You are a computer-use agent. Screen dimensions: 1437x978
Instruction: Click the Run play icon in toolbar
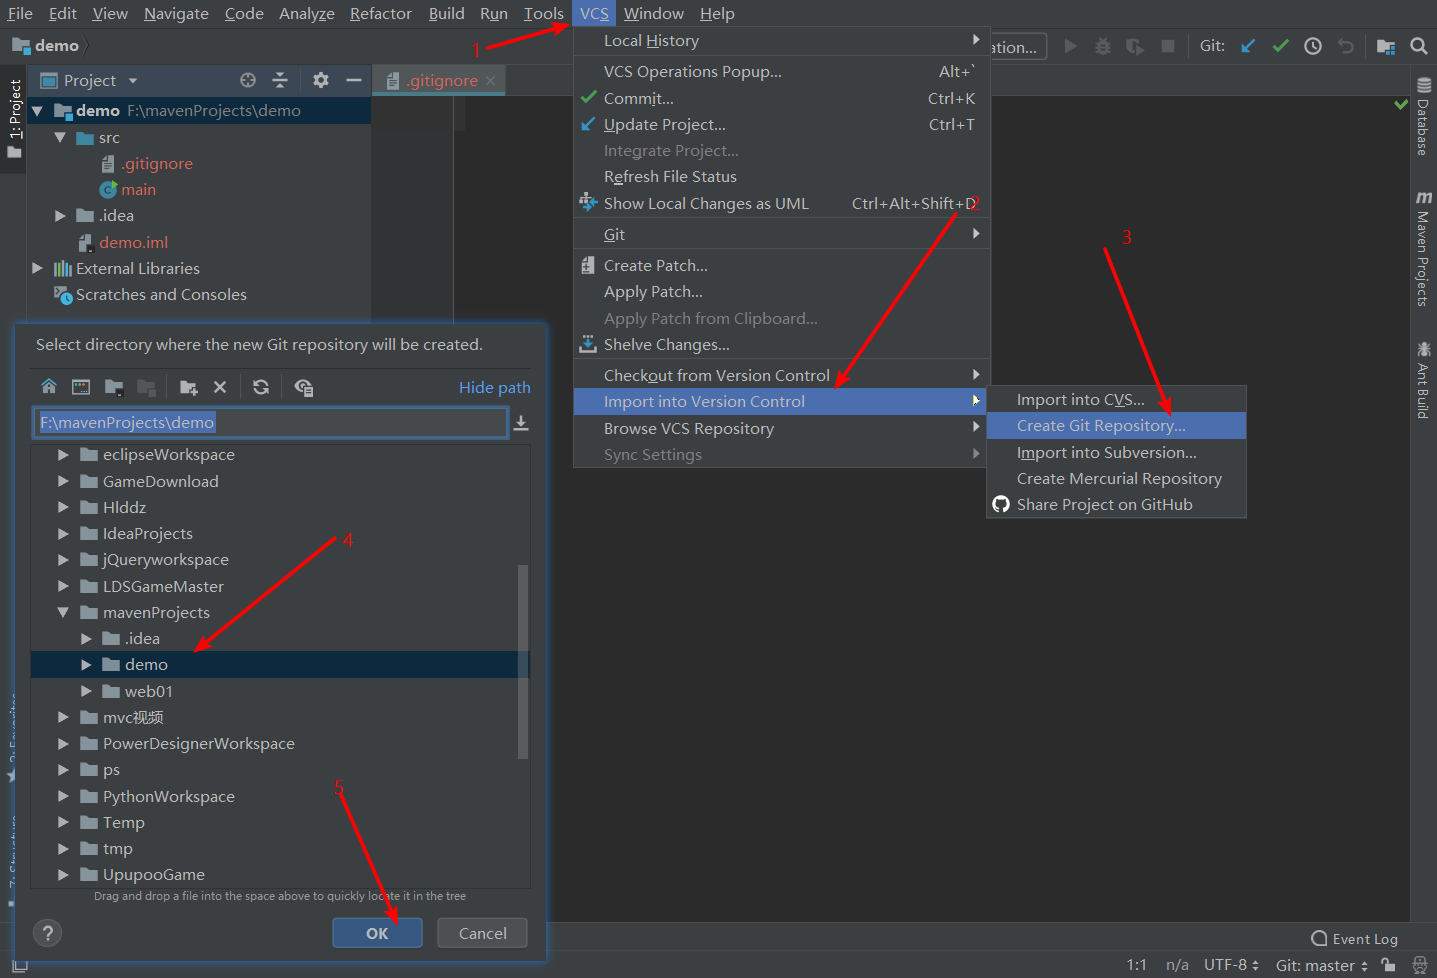(1071, 46)
